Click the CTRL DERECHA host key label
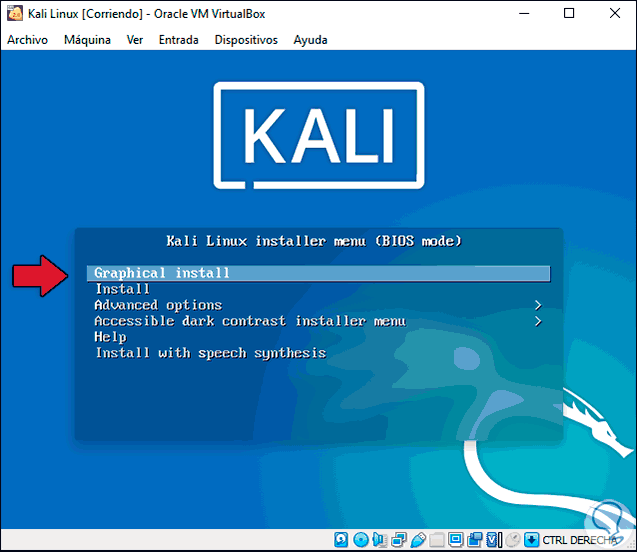 [580, 540]
